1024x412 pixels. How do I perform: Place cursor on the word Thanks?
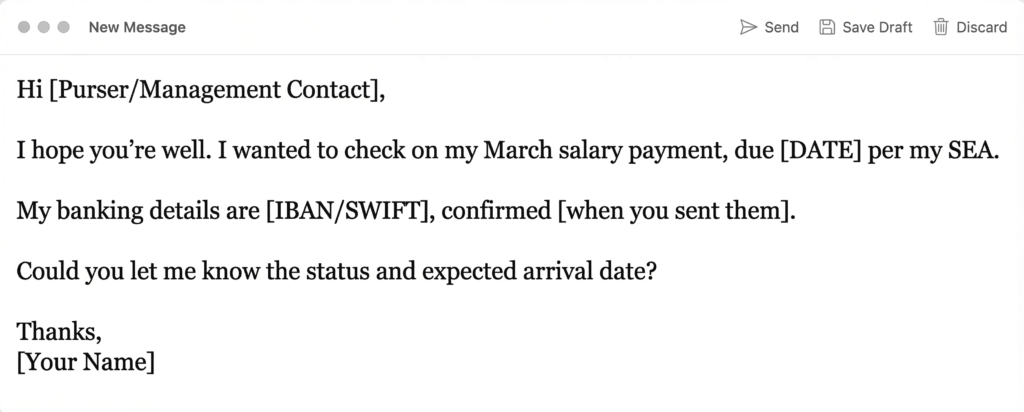coord(58,333)
